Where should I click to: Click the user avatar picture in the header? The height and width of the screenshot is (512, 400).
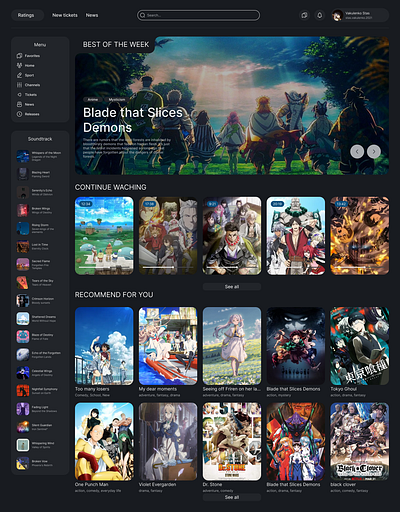(337, 15)
